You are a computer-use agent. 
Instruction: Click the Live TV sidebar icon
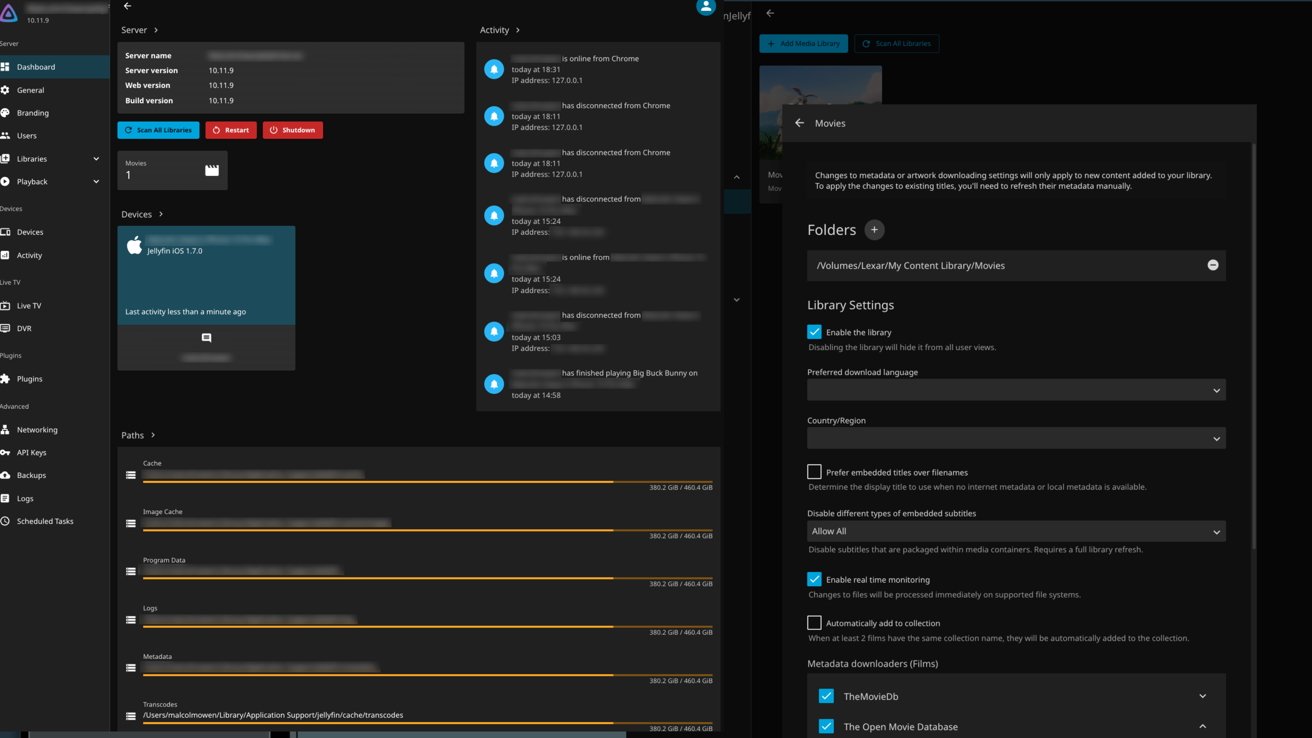click(5, 306)
